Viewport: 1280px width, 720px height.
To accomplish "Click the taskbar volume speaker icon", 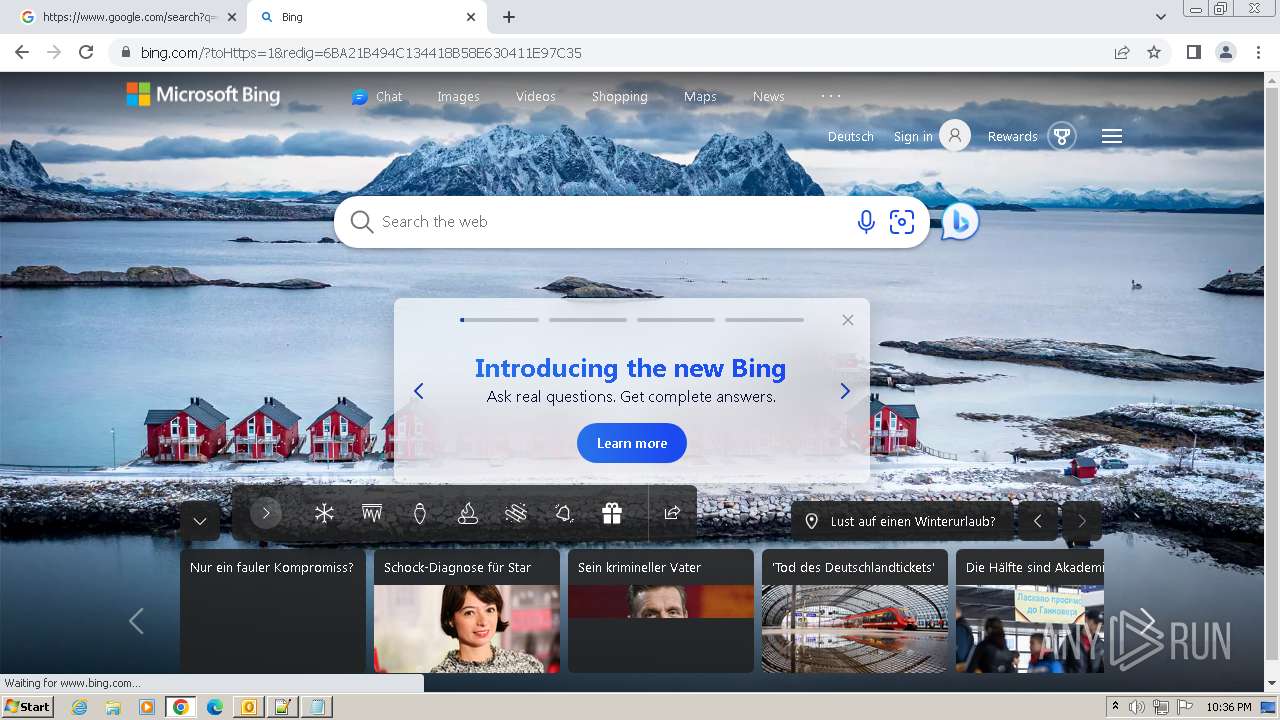I will pos(1137,707).
